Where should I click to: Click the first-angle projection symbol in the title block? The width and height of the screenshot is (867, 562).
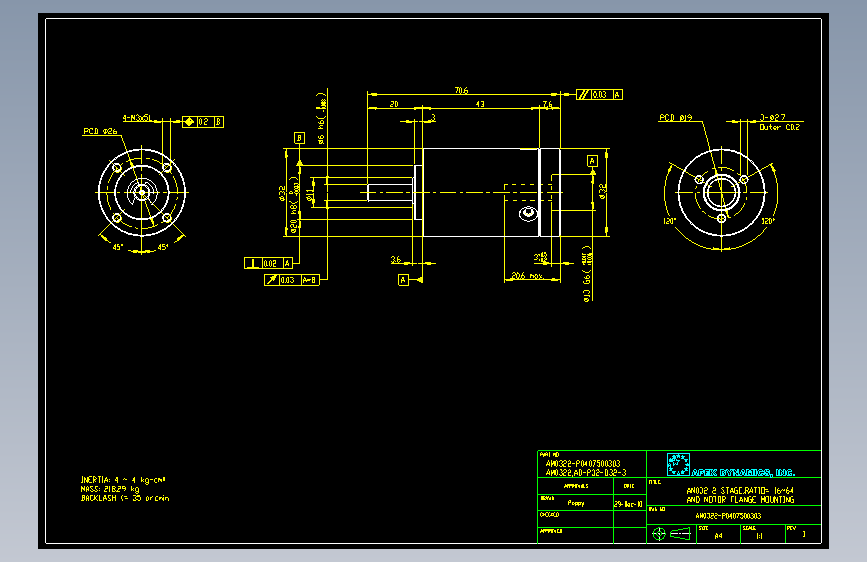[673, 534]
